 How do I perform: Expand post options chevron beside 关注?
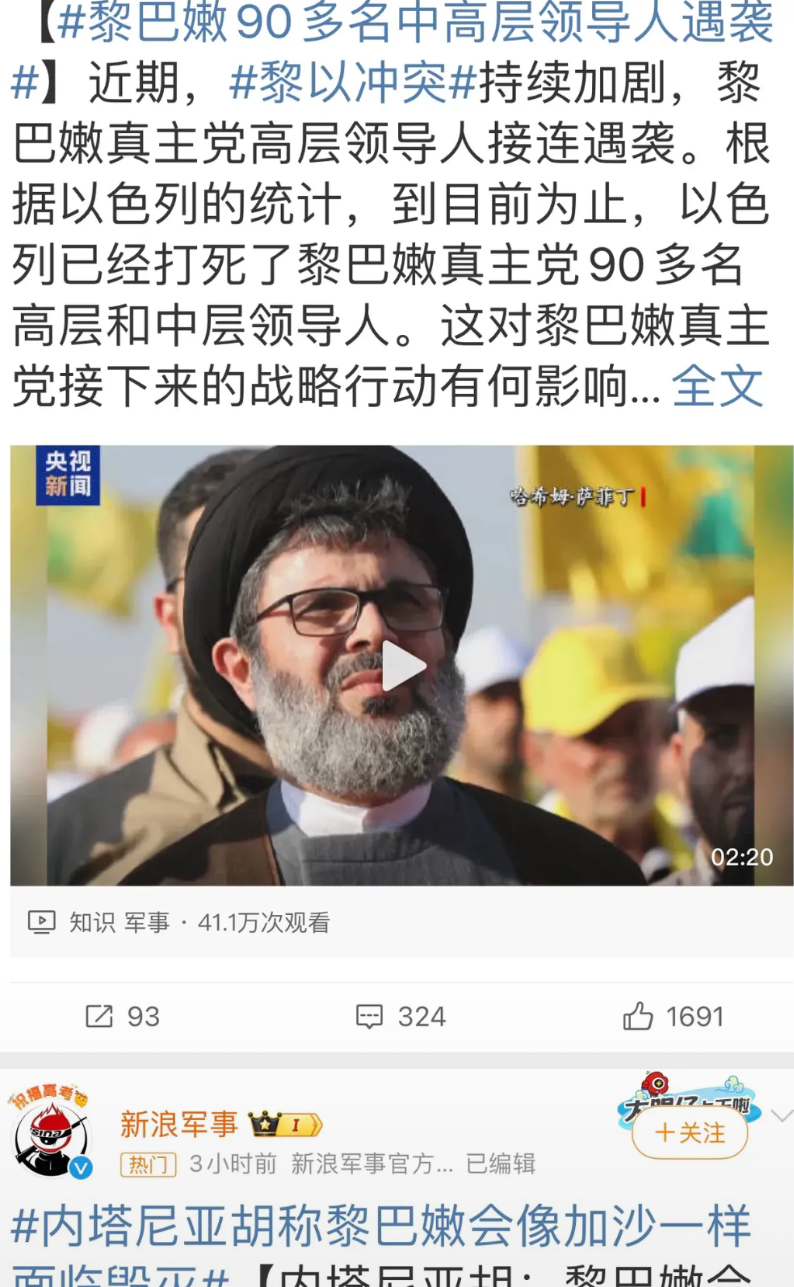pos(781,1115)
